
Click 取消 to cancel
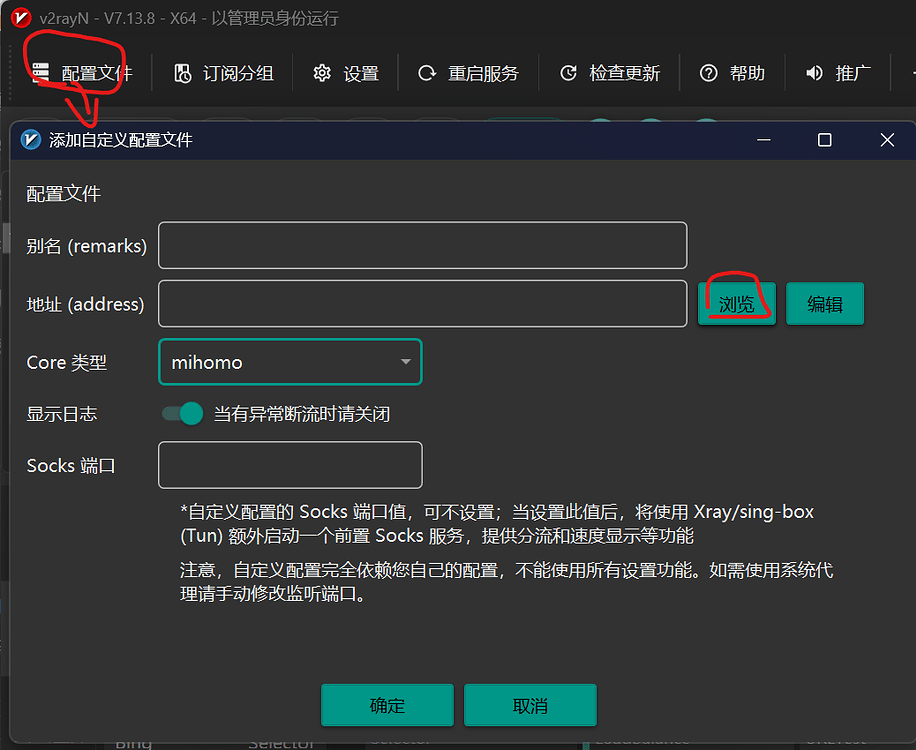[x=530, y=705]
